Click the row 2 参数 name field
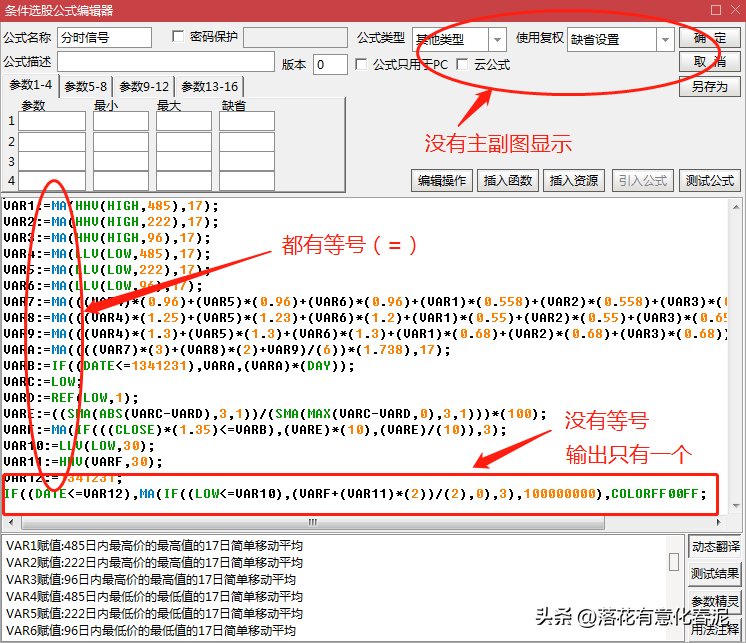The image size is (746, 643). click(x=52, y=142)
